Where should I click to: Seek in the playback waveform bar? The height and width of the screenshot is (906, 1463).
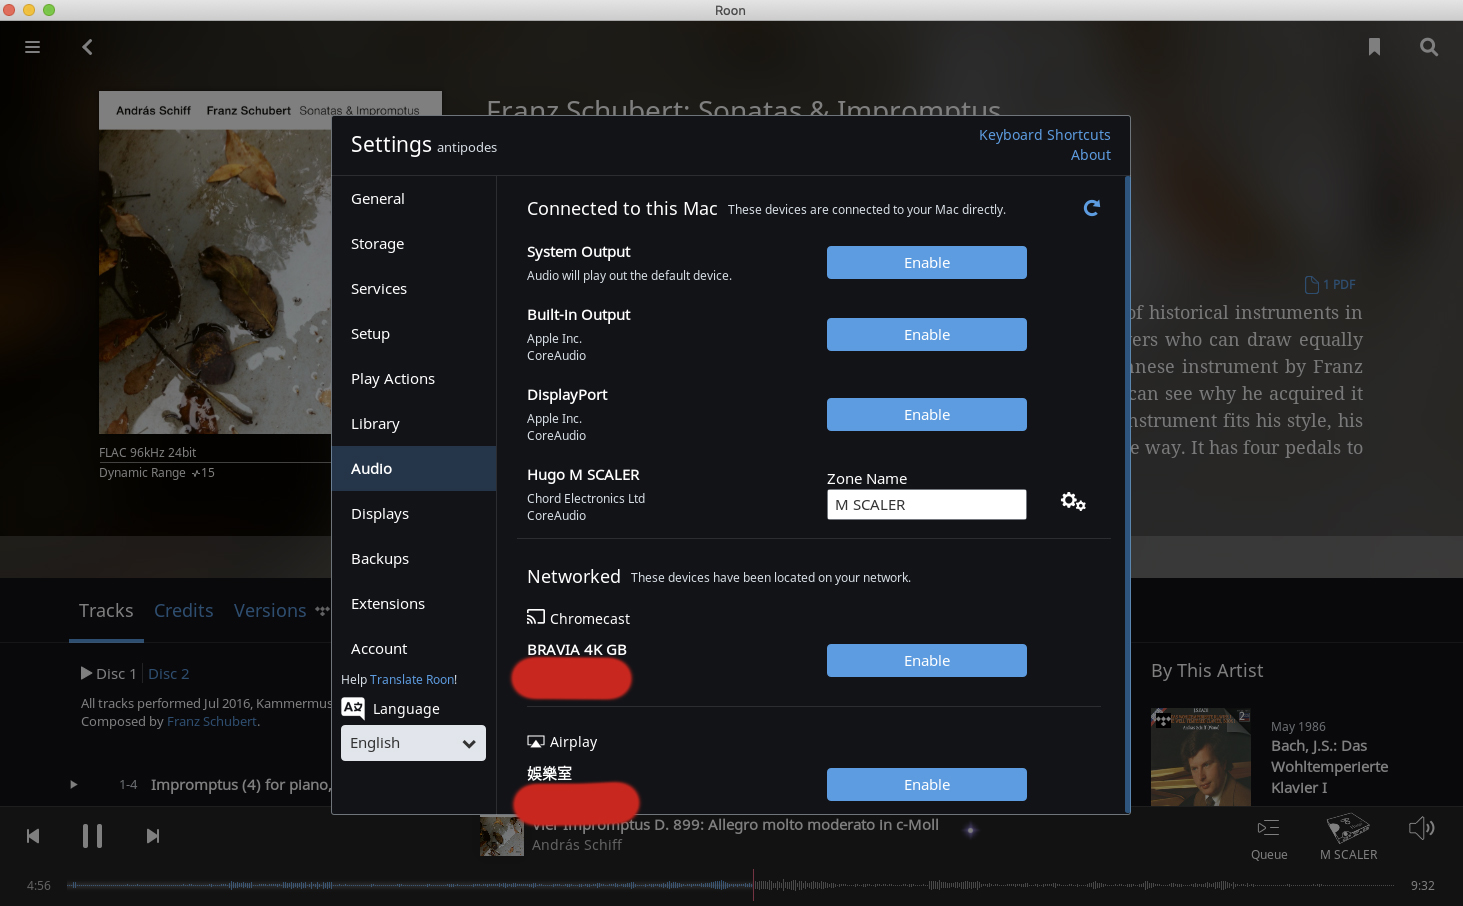coord(732,885)
